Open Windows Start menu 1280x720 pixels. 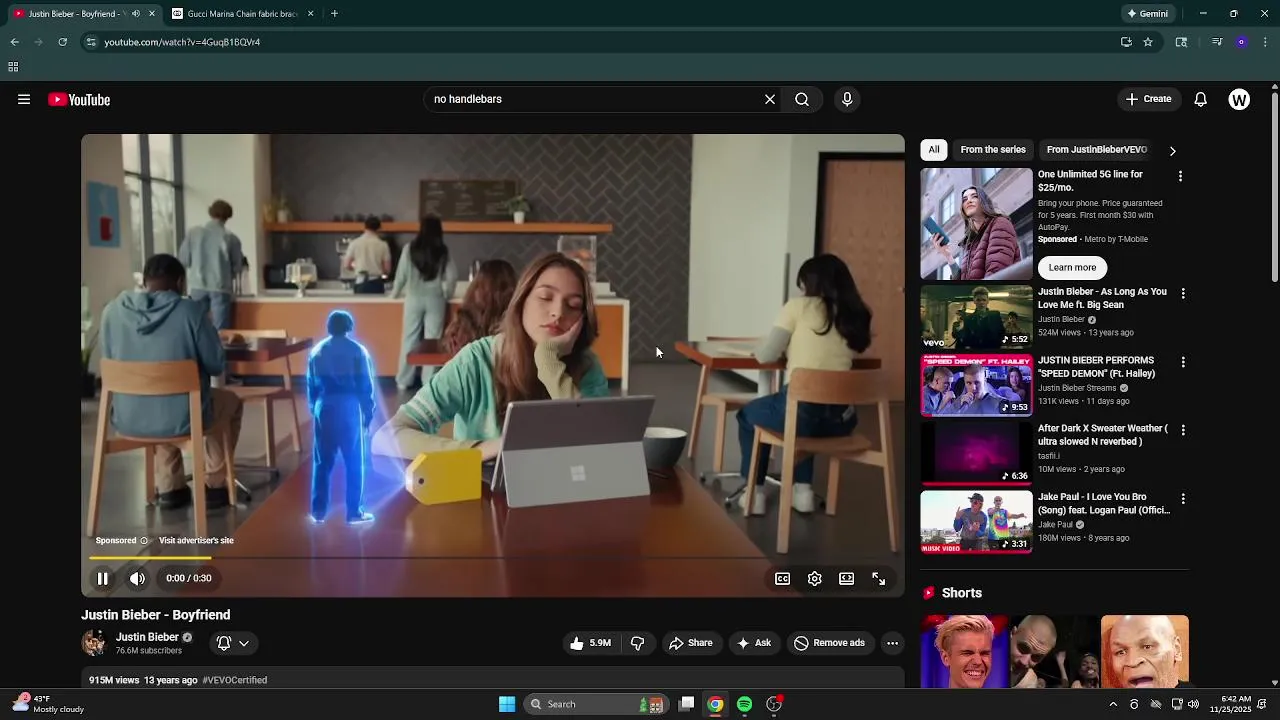[x=507, y=704]
